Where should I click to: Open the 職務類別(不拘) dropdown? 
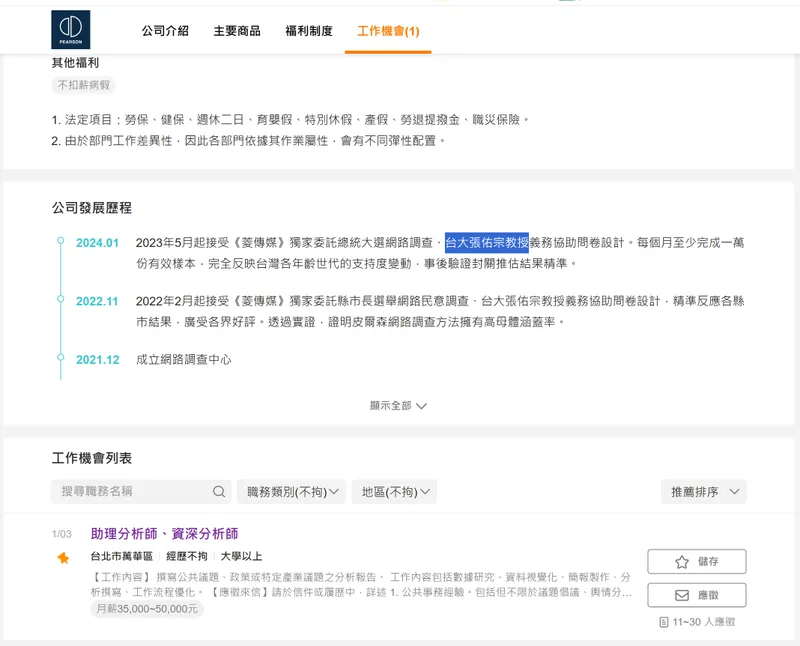(292, 492)
